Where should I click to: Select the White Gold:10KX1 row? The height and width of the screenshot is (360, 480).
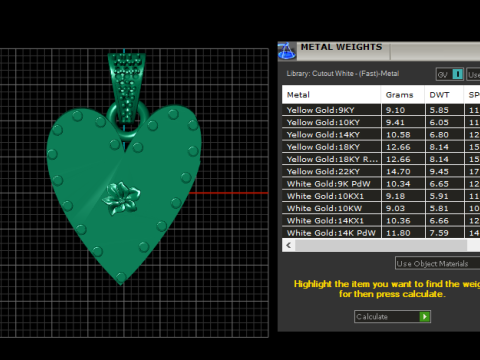click(x=381, y=196)
